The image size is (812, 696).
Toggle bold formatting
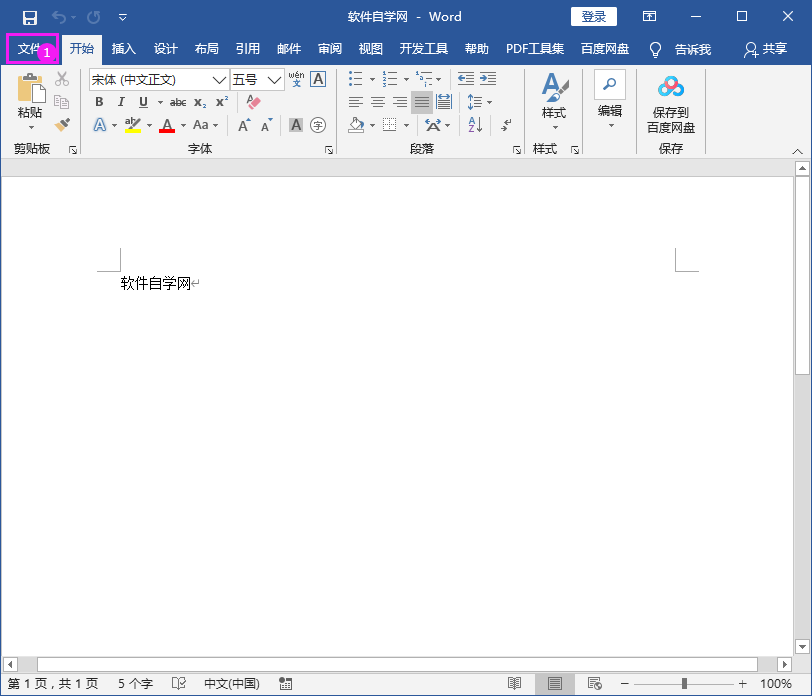[x=99, y=102]
